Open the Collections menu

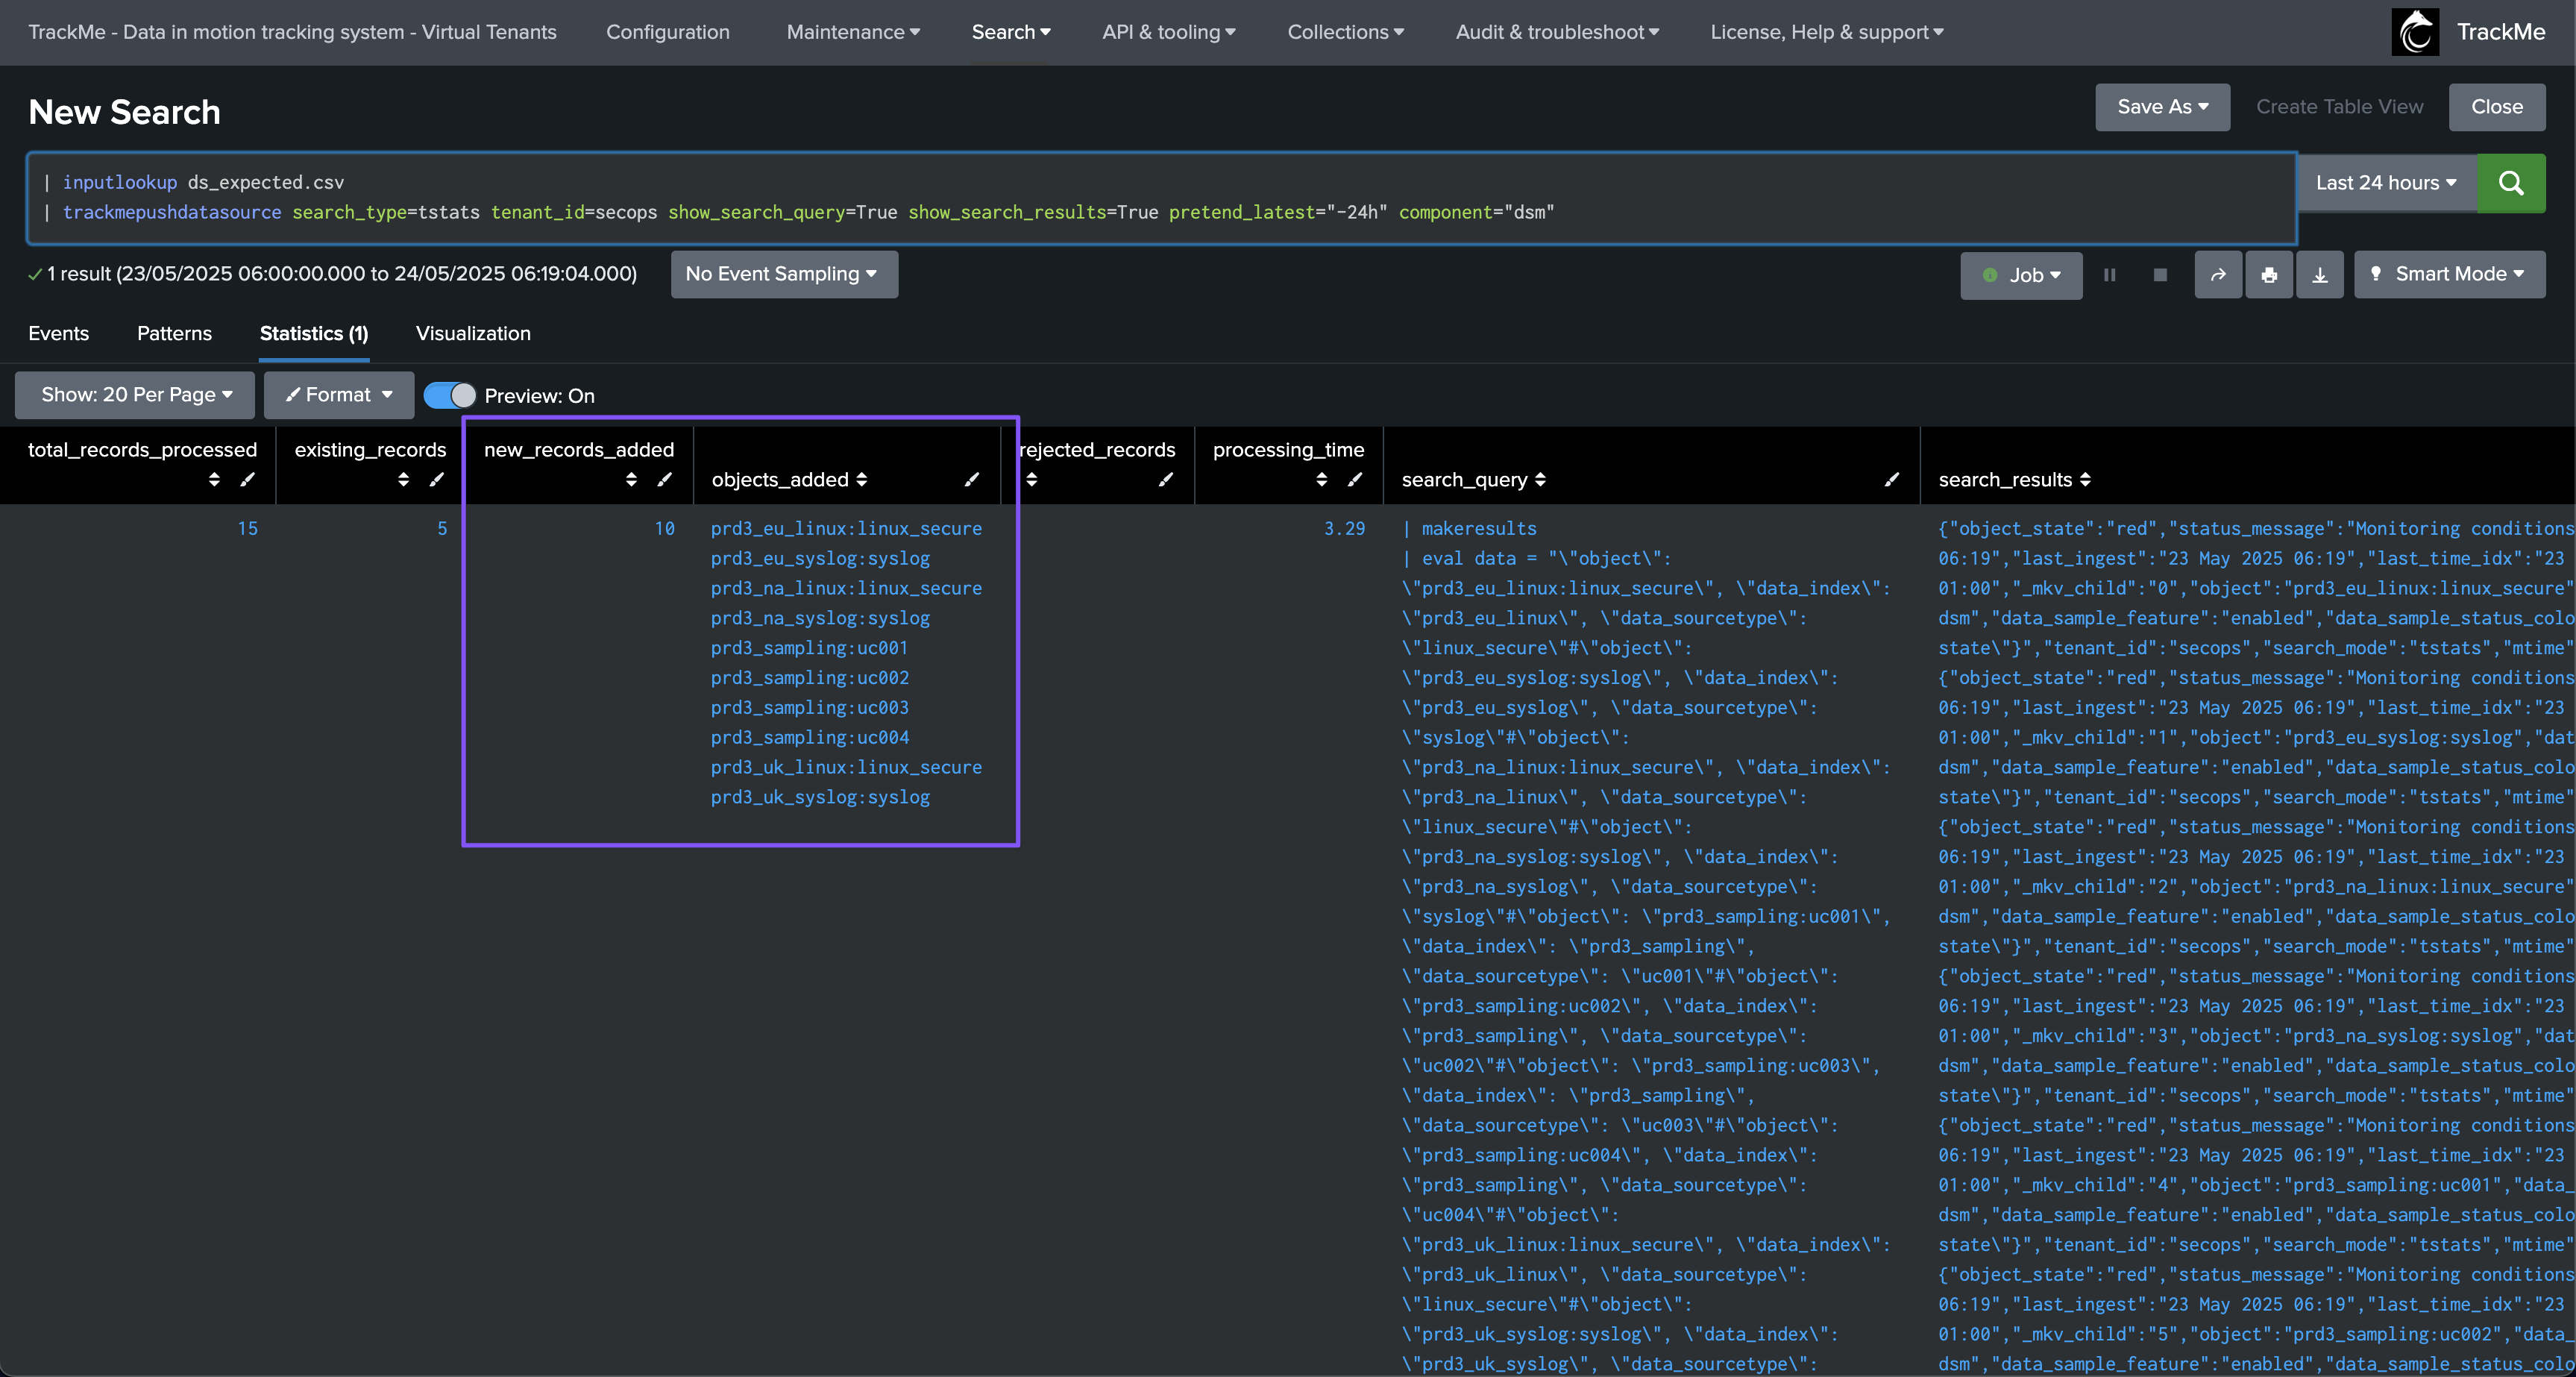click(1344, 32)
